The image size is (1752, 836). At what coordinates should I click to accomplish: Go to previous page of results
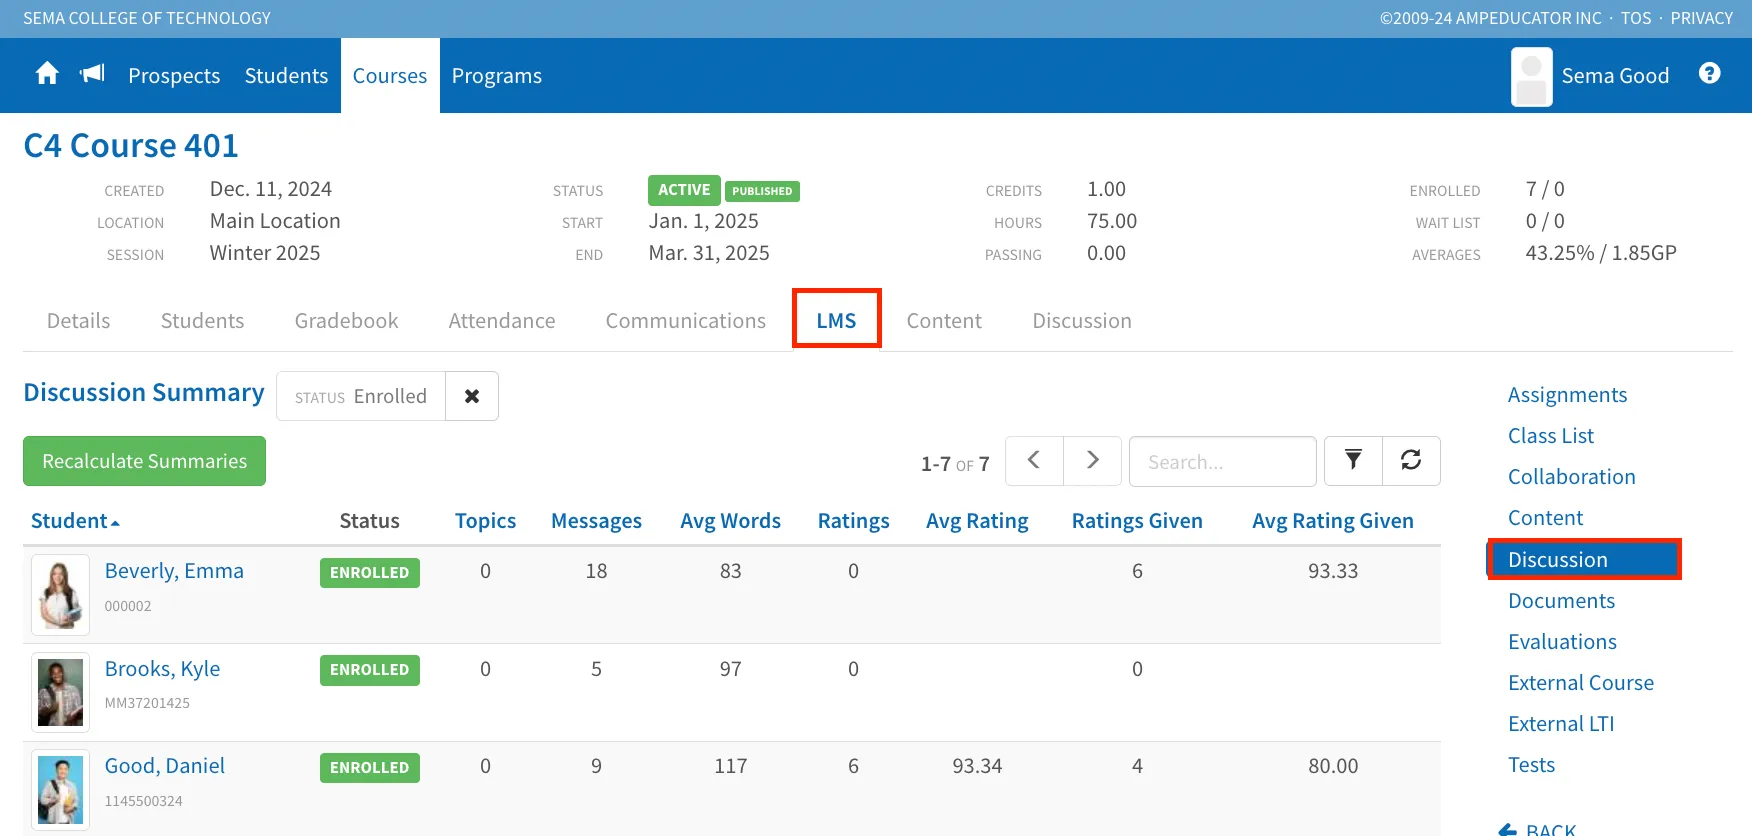(x=1034, y=461)
